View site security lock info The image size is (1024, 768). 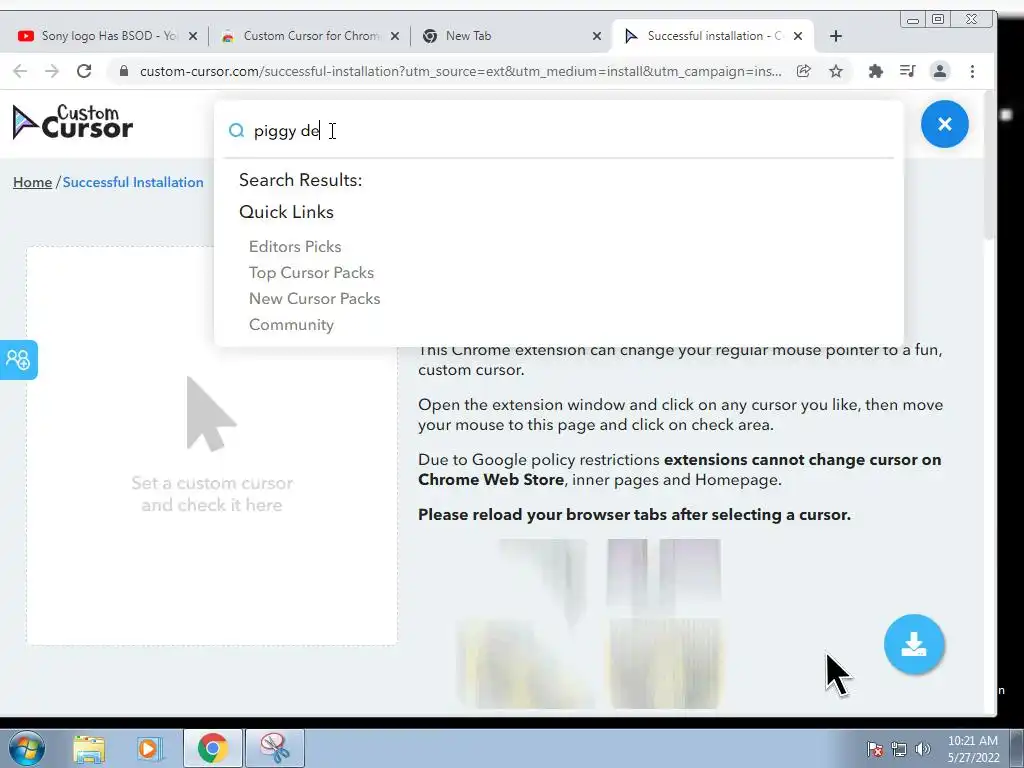tap(123, 71)
